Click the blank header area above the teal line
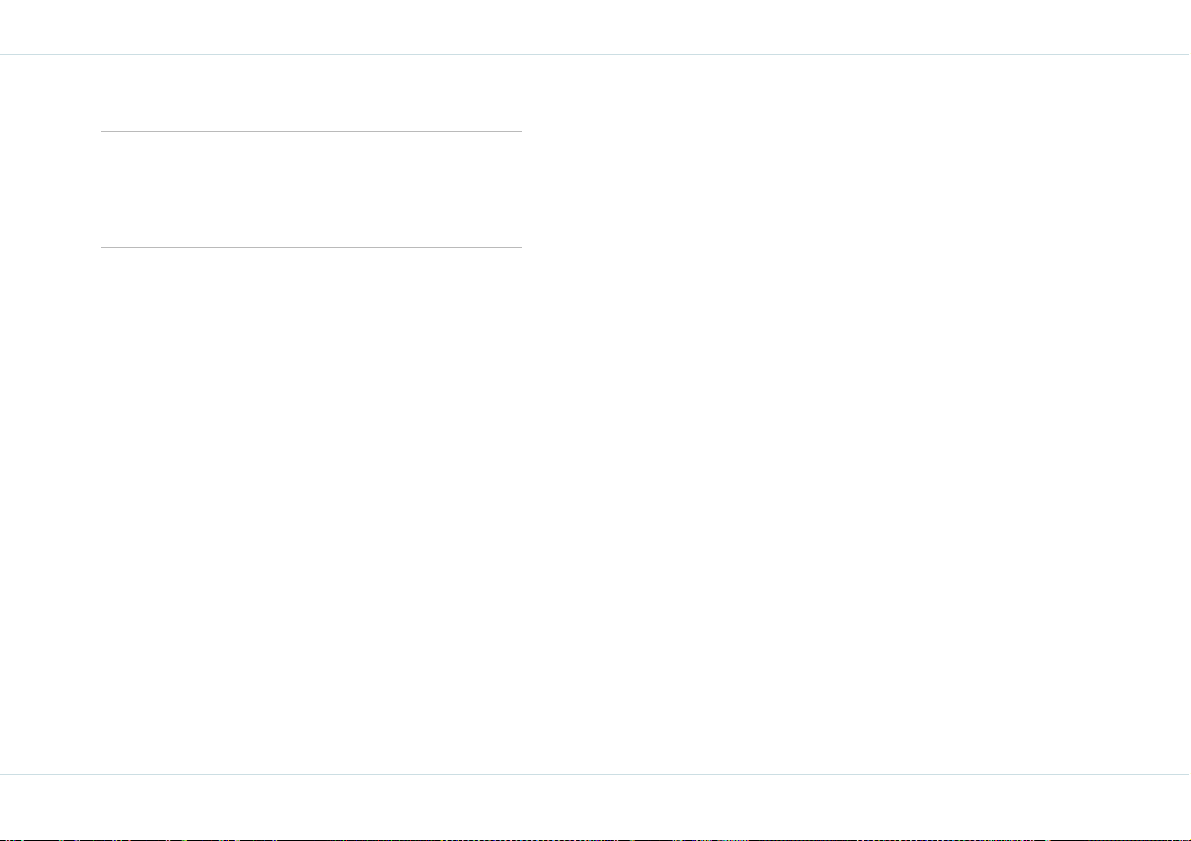Image resolution: width=1191 pixels, height=841 pixels. click(596, 27)
